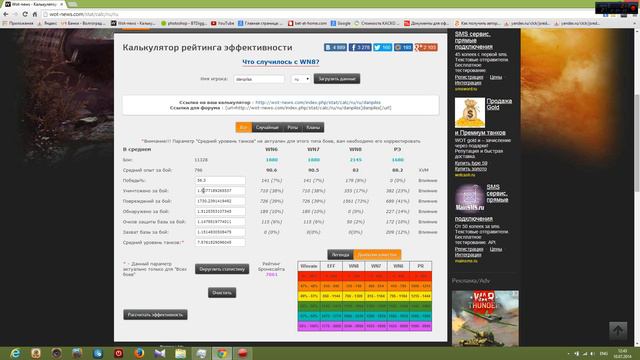Switch to the 'Кланы' tab
The width and height of the screenshot is (640, 360).
coord(313,127)
